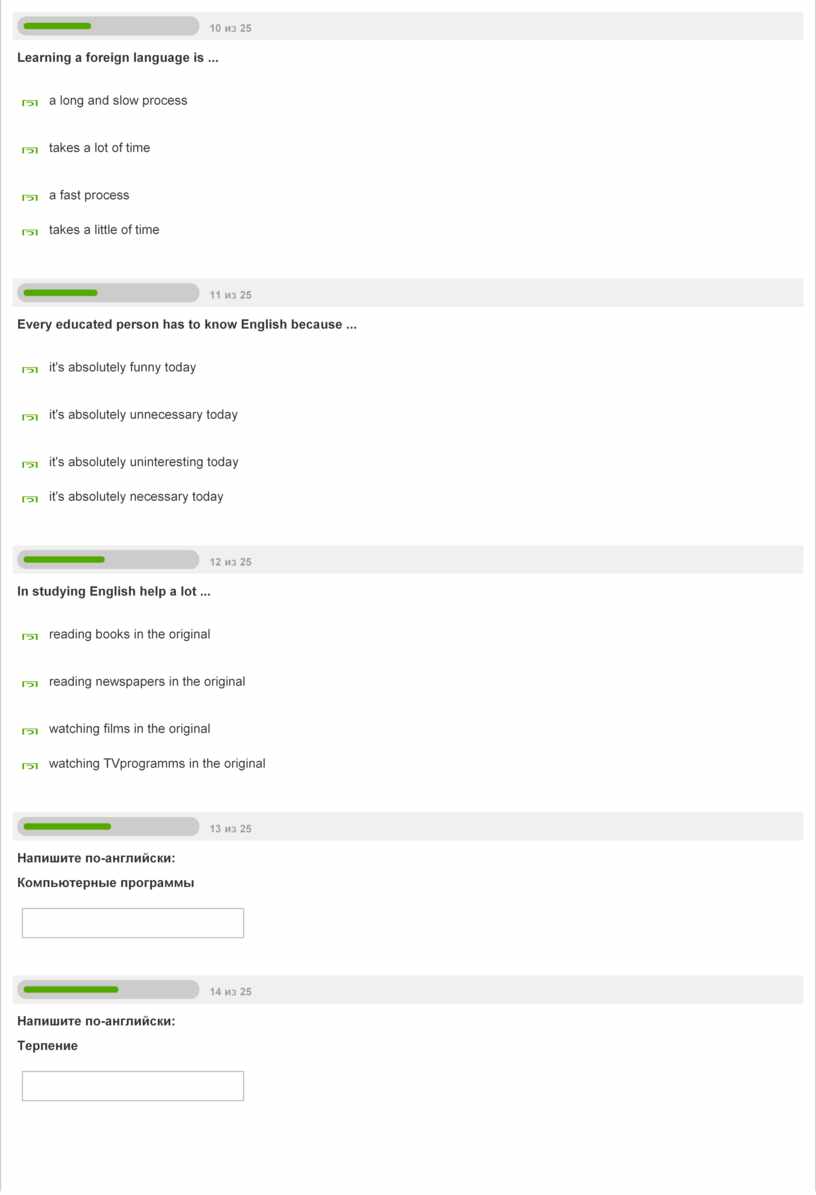
Task: Click the '11 из 25' question counter
Action: [231, 295]
